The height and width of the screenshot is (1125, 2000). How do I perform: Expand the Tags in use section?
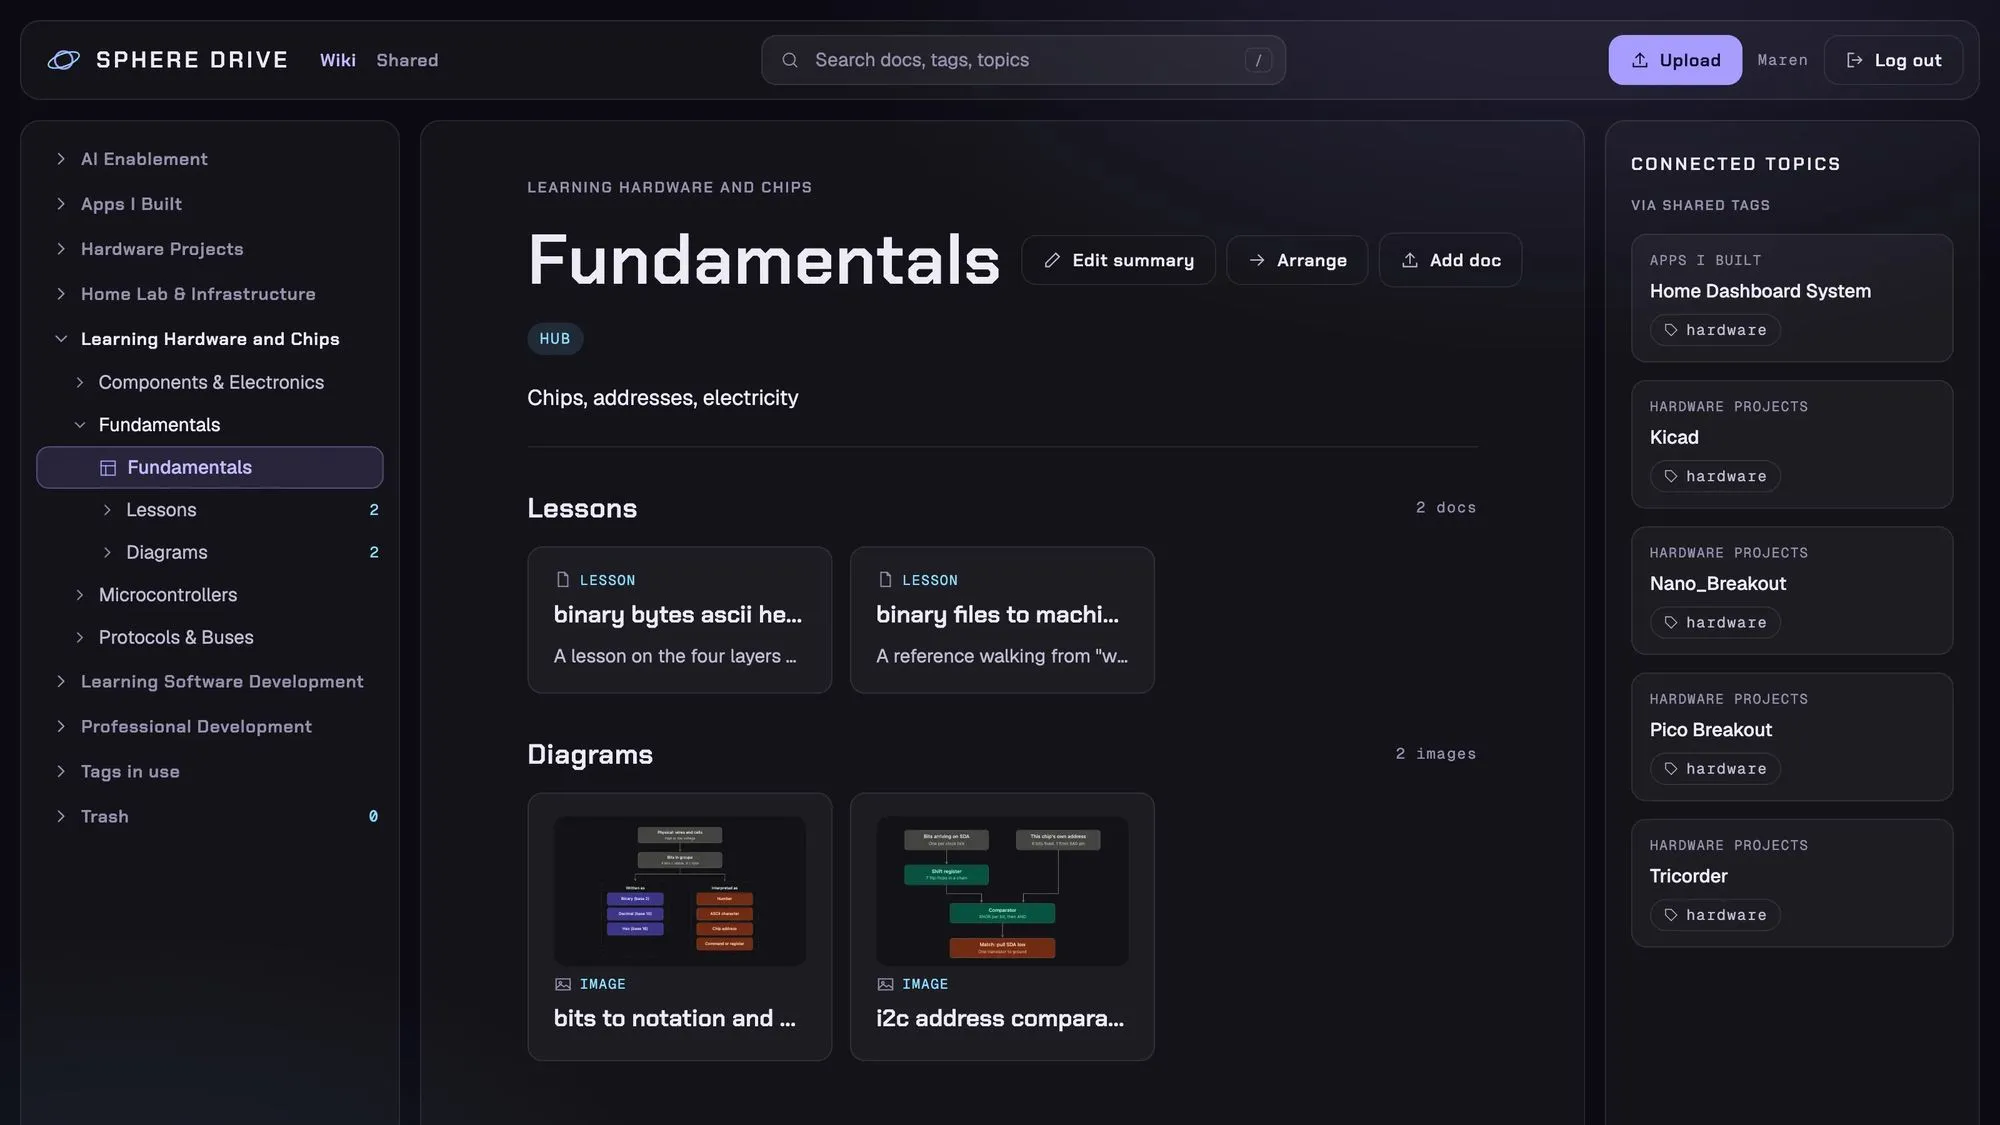(61, 772)
